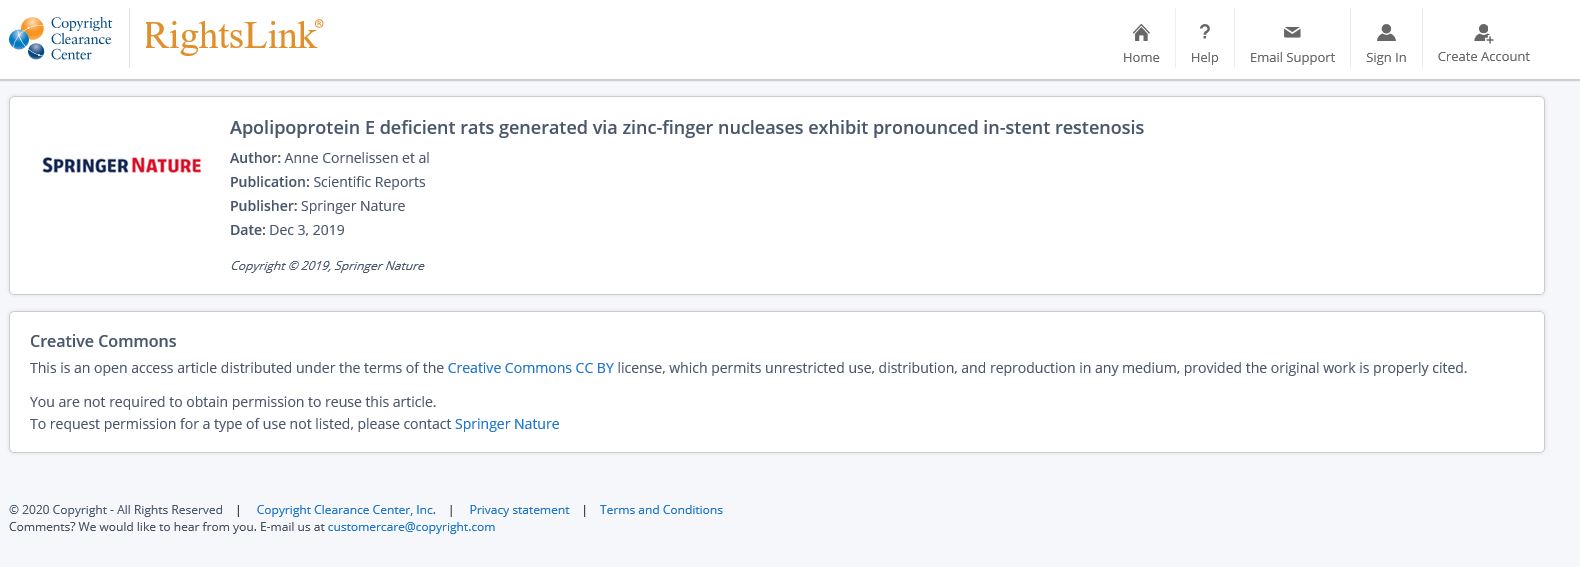Click the RightsLink logo

click(234, 37)
